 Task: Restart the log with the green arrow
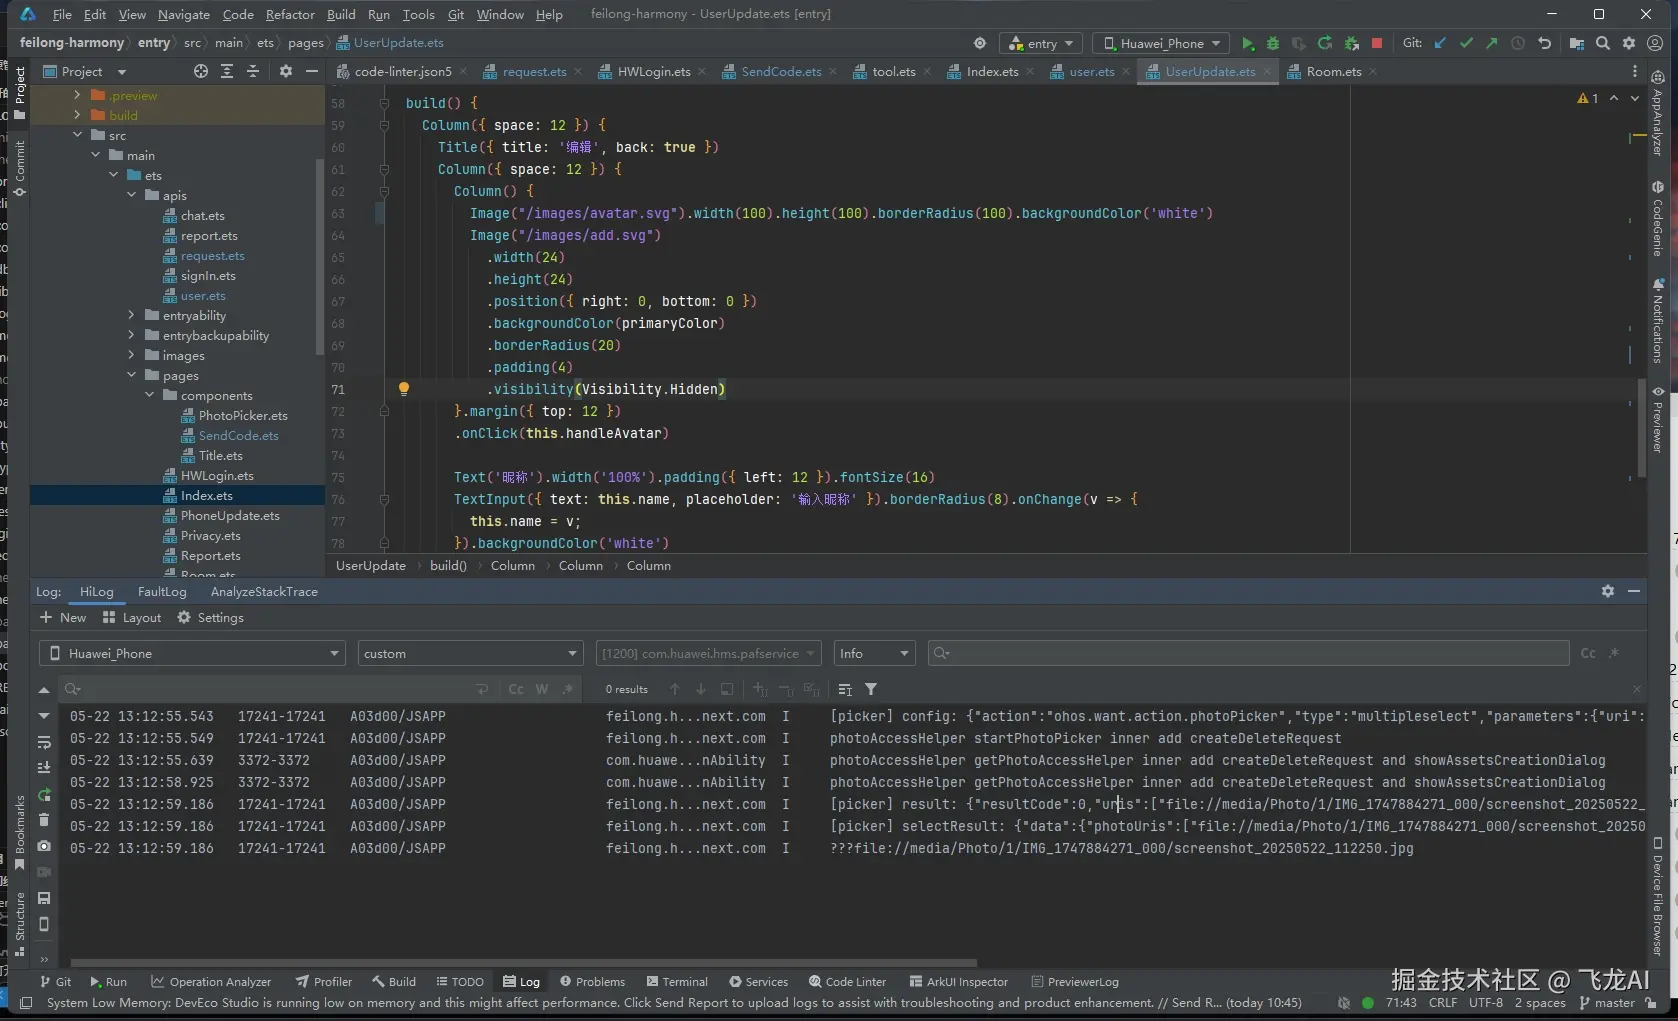[x=44, y=794]
